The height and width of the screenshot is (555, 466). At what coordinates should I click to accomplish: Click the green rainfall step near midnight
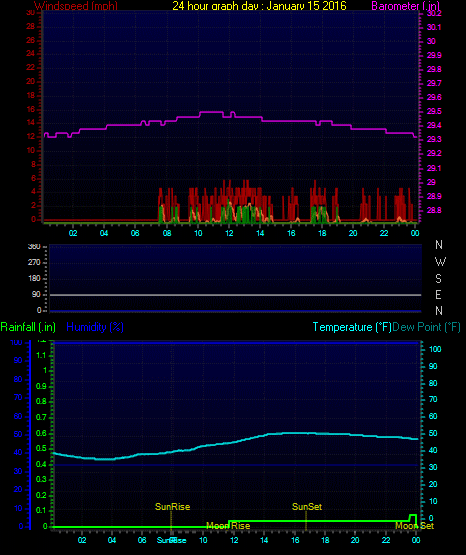point(413,517)
